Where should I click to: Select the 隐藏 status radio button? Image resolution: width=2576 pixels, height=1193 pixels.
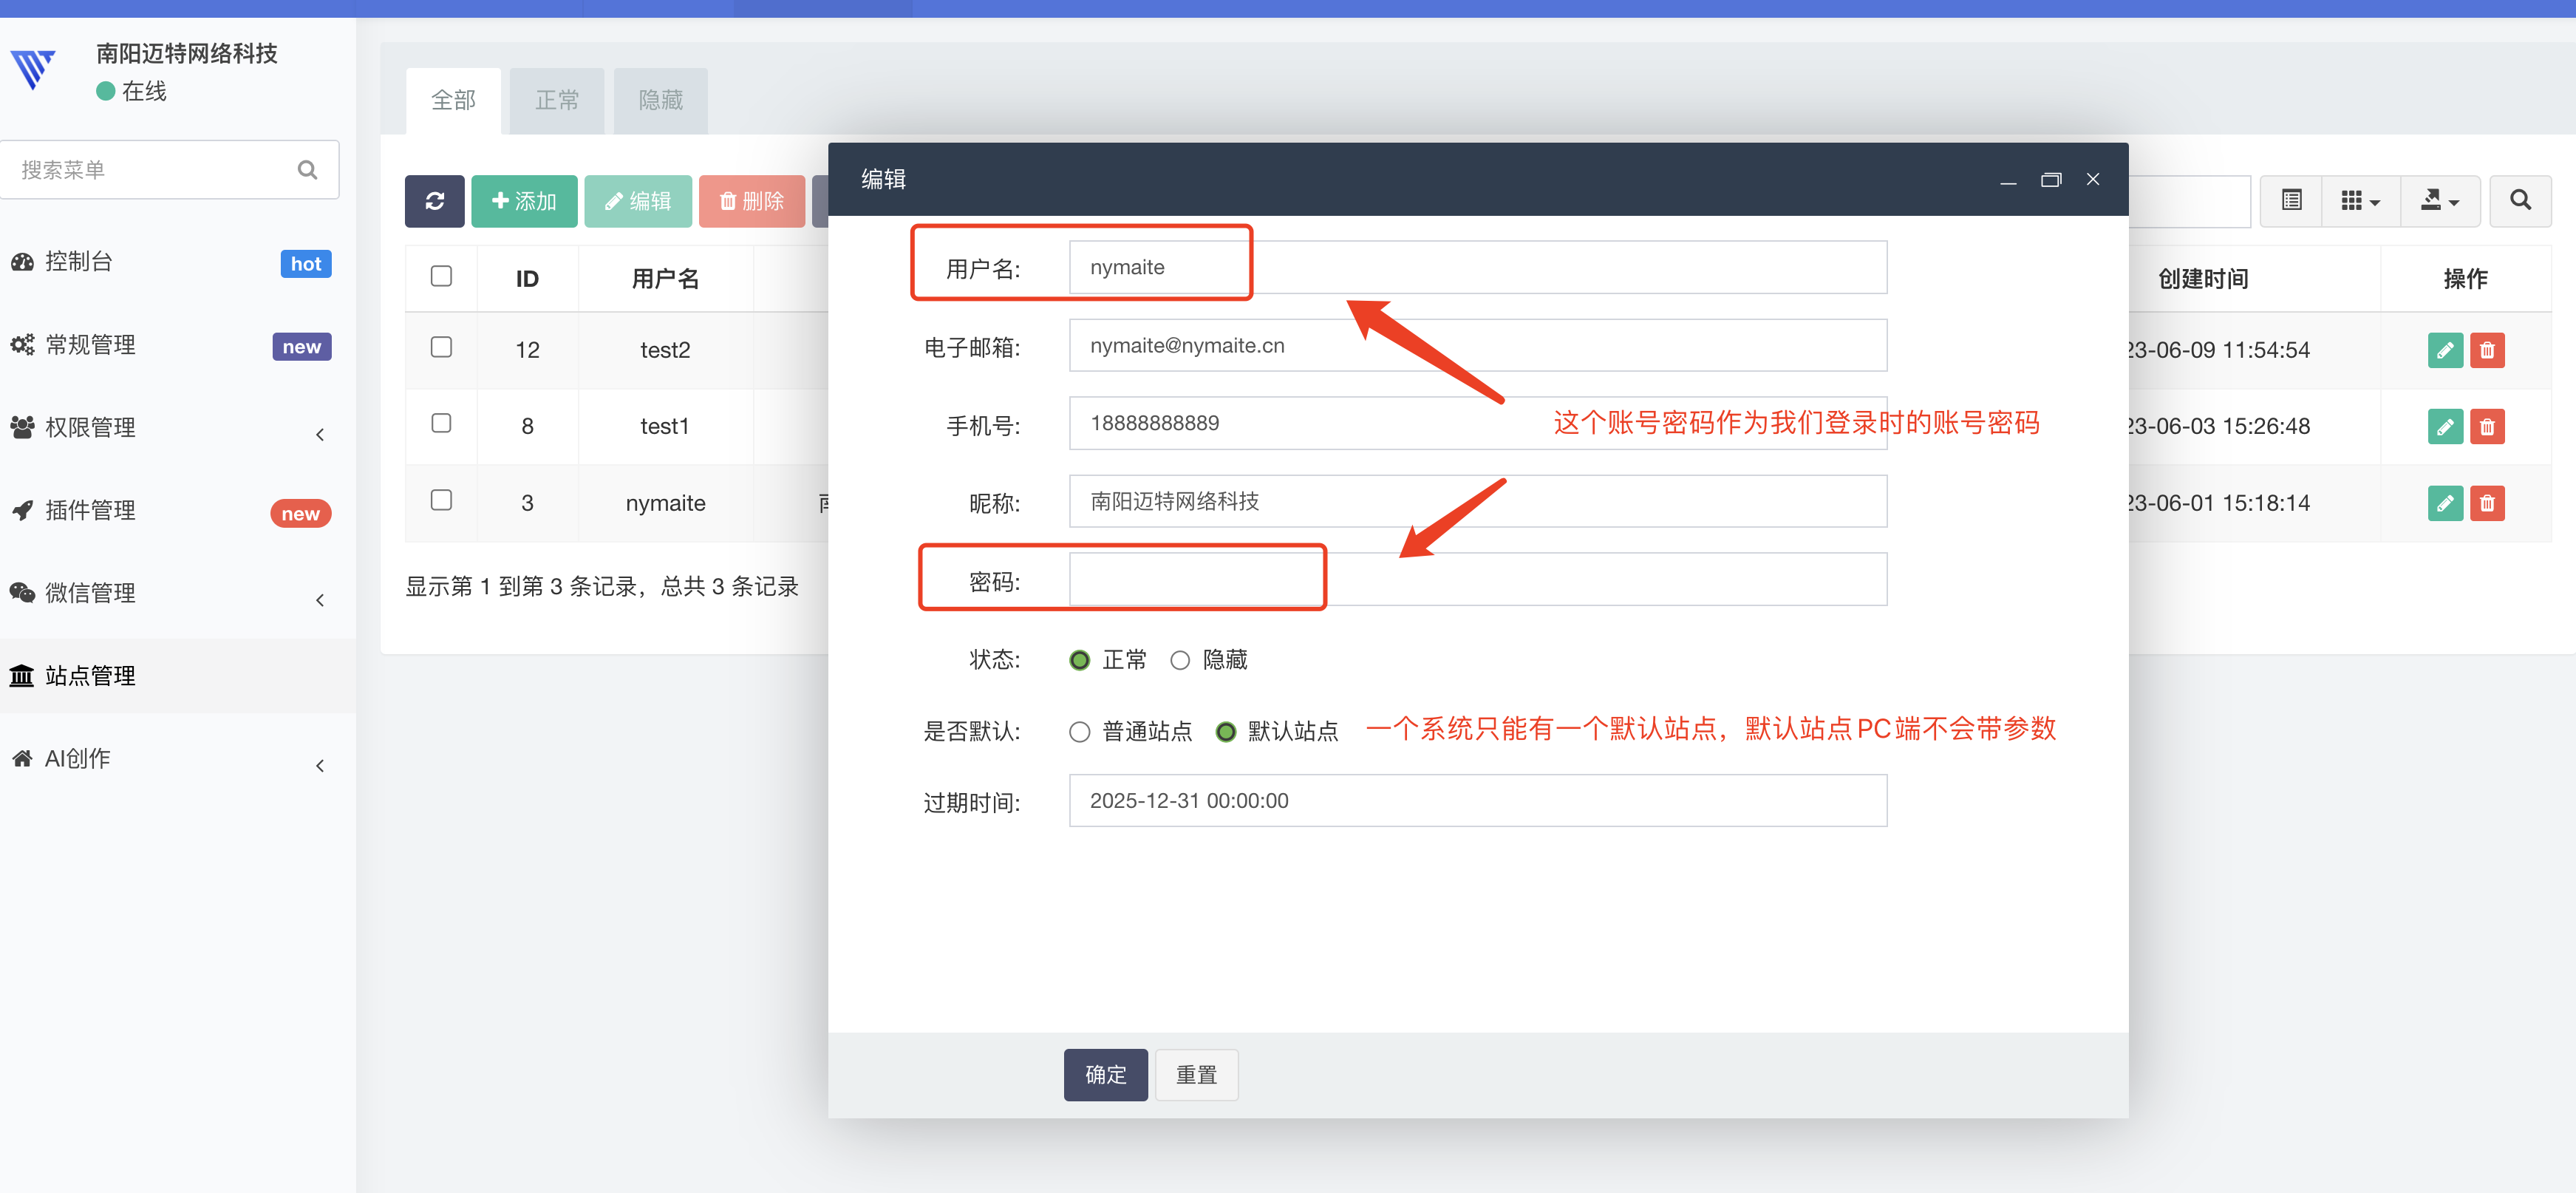[1180, 660]
